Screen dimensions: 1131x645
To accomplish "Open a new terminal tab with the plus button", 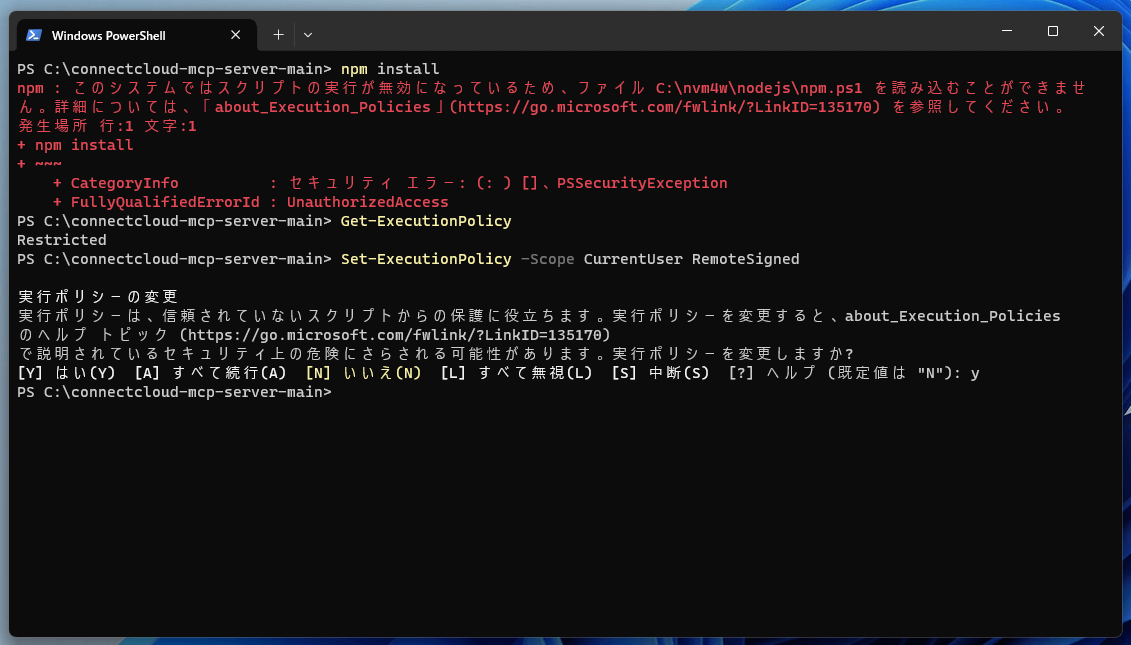I will (x=278, y=34).
